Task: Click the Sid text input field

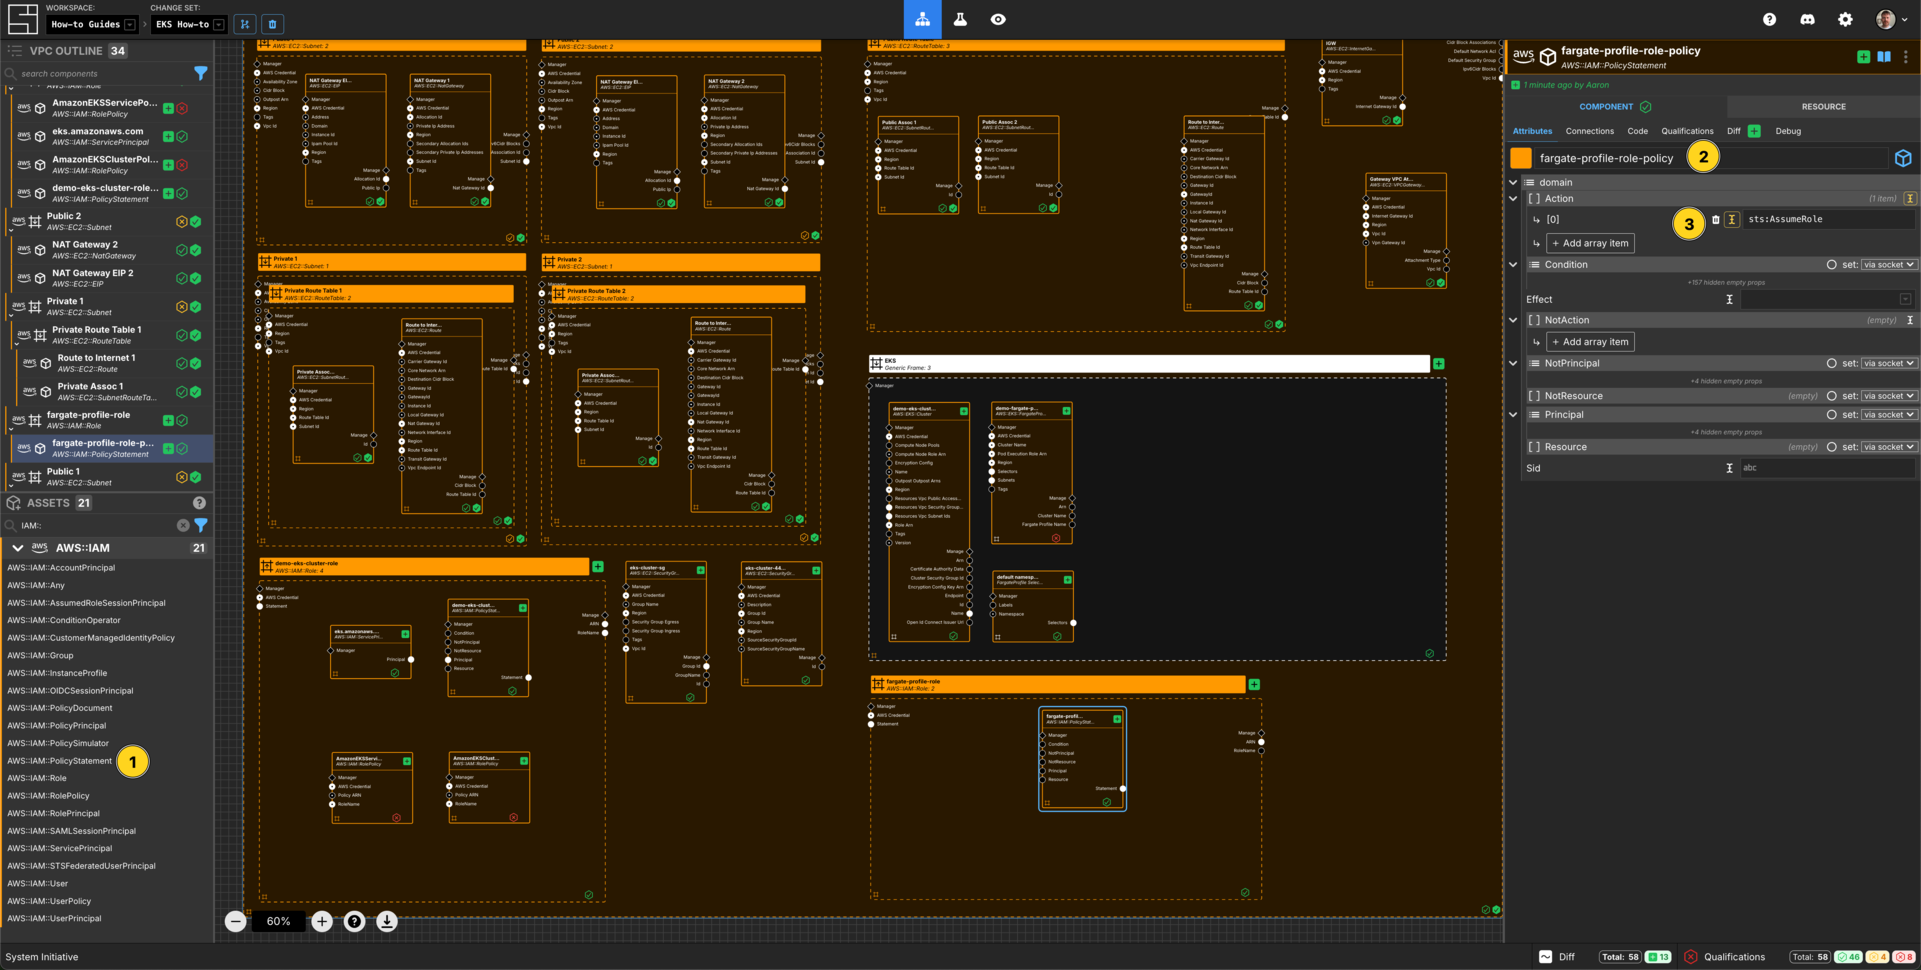Action: 1827,468
